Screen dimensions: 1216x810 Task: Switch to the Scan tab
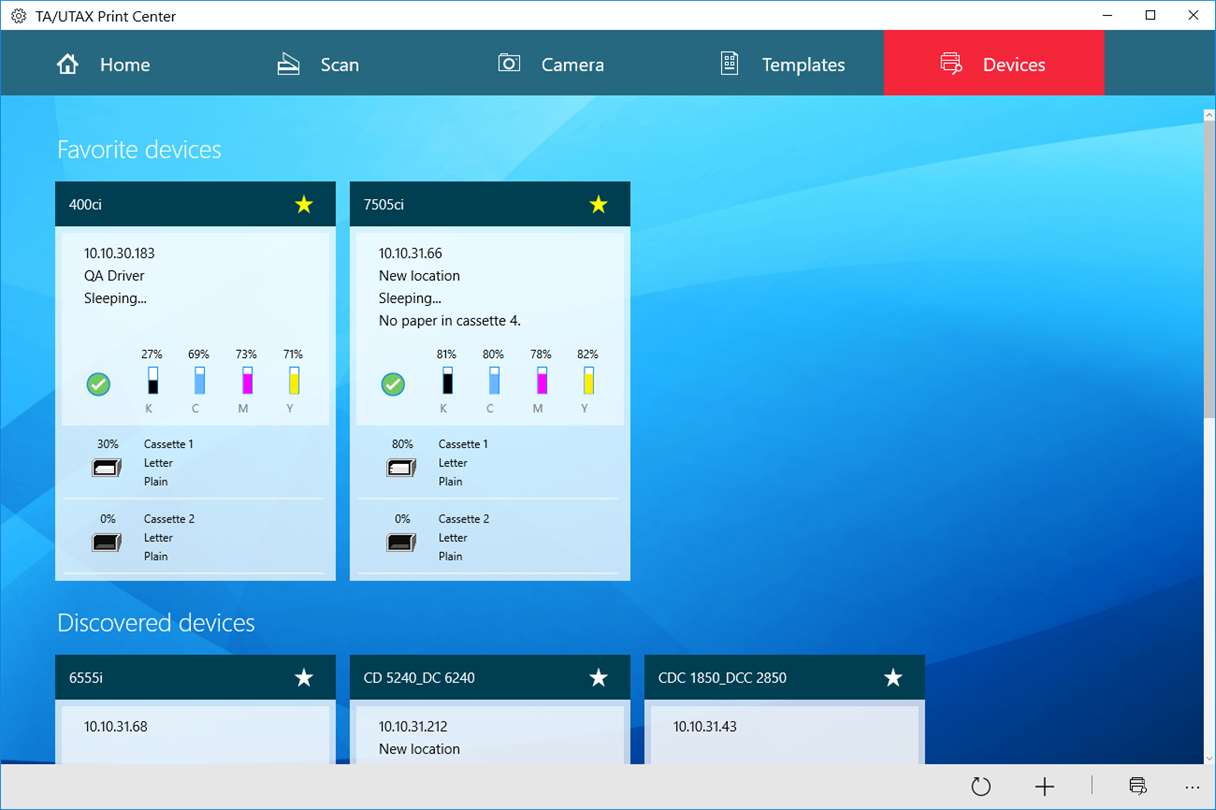pos(331,64)
